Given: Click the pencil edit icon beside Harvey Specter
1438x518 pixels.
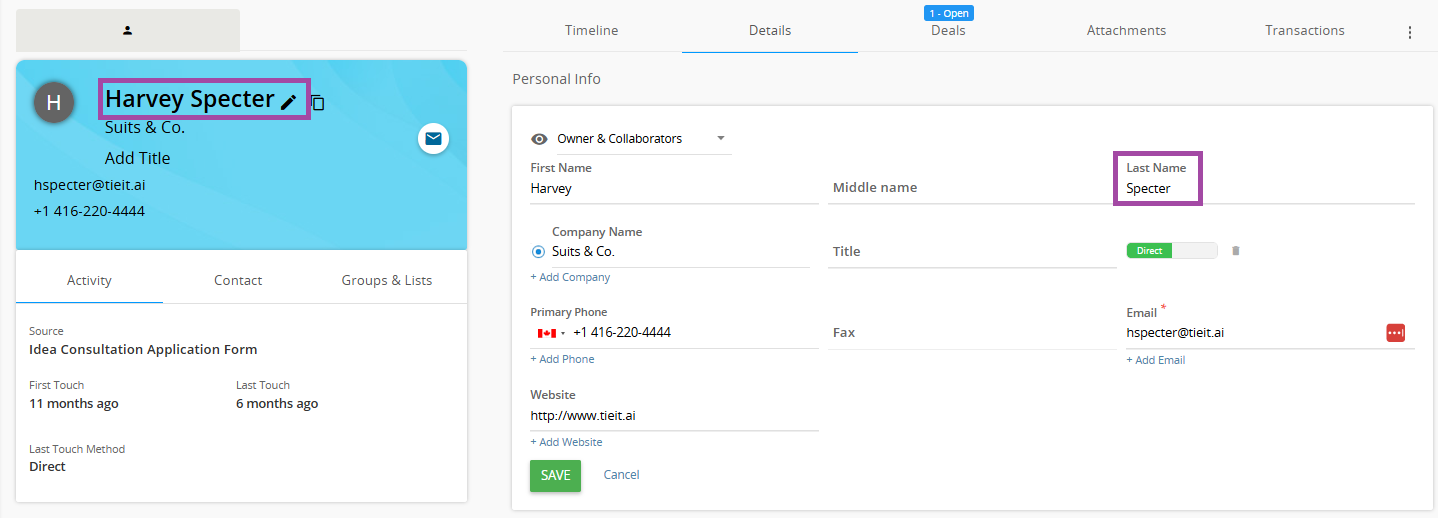Looking at the screenshot, I should [x=288, y=101].
